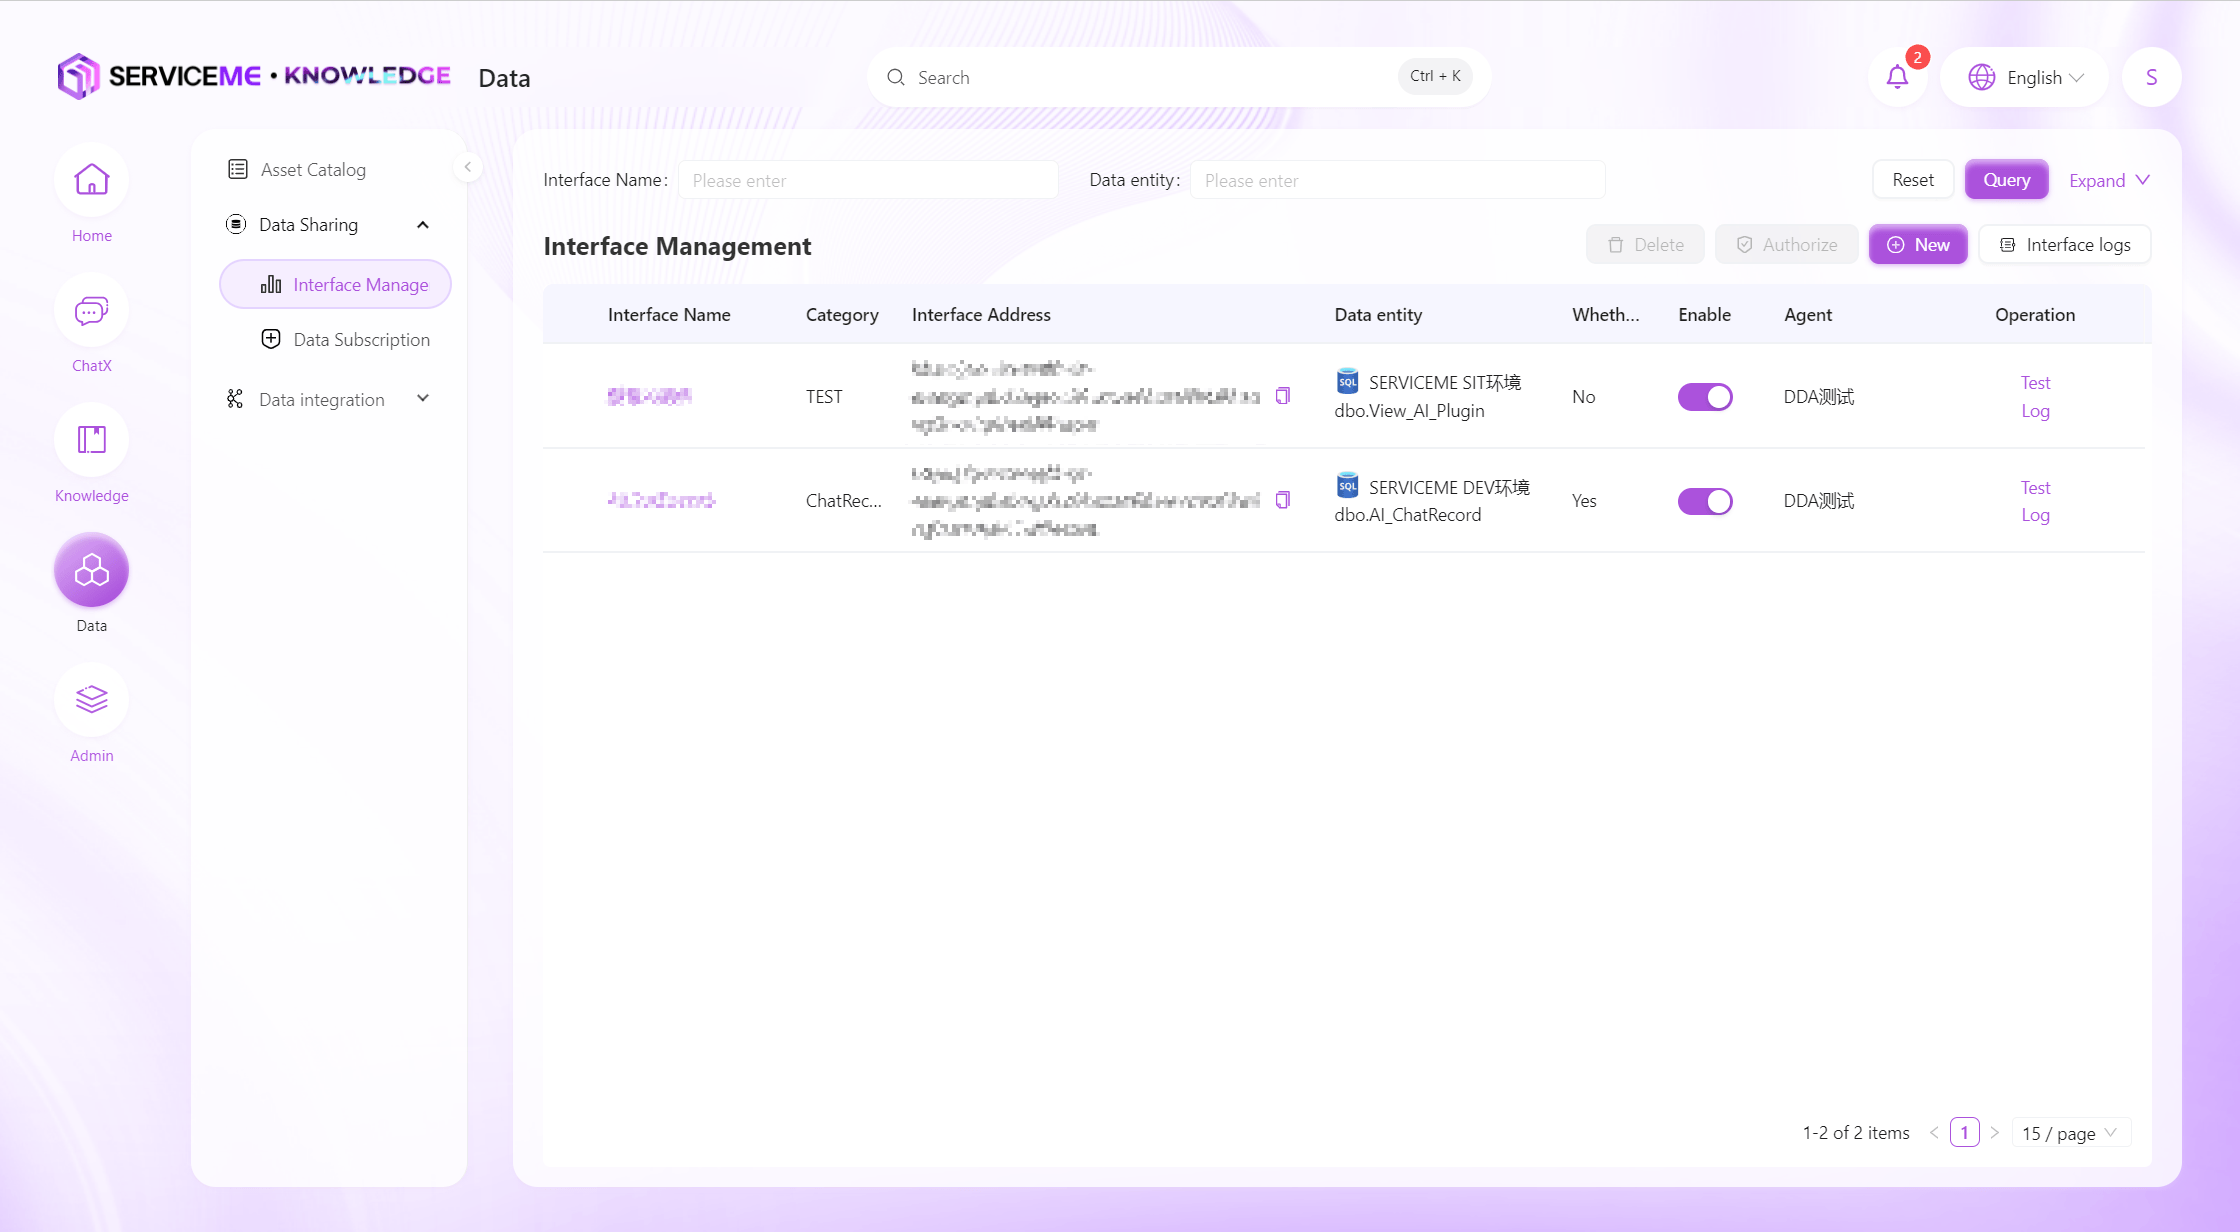The image size is (2240, 1232).
Task: Click the Authorize button
Action: 1786,245
